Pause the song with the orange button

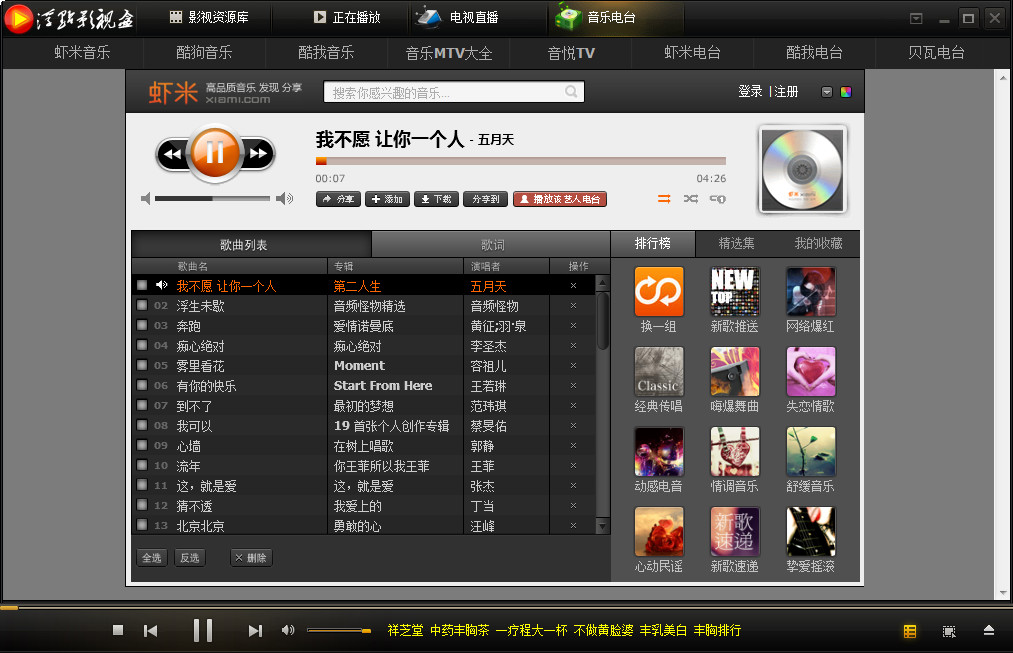click(x=215, y=153)
